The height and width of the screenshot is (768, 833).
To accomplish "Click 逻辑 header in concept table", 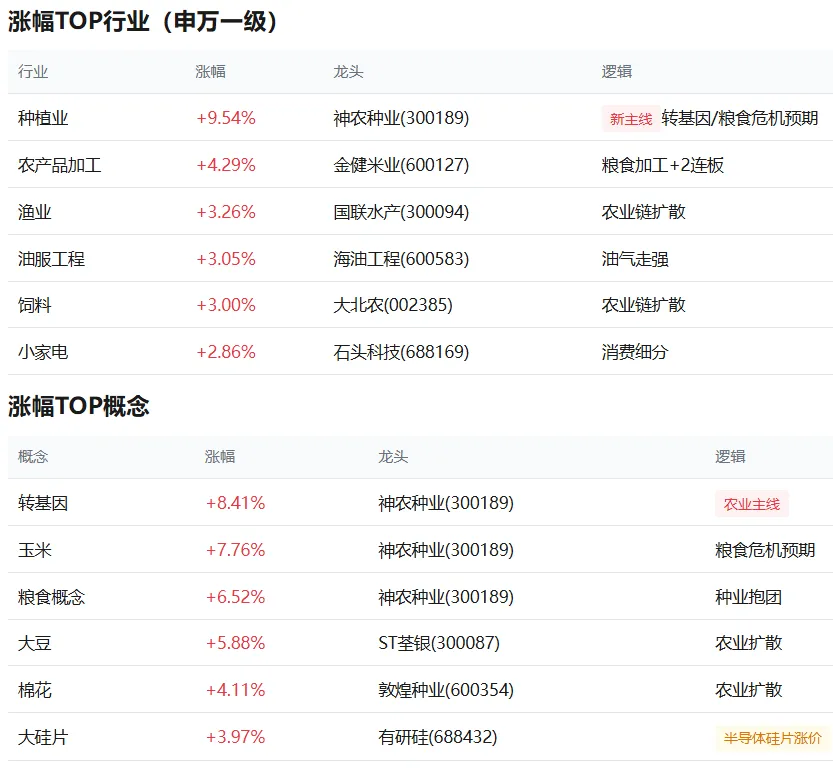I will click(730, 457).
